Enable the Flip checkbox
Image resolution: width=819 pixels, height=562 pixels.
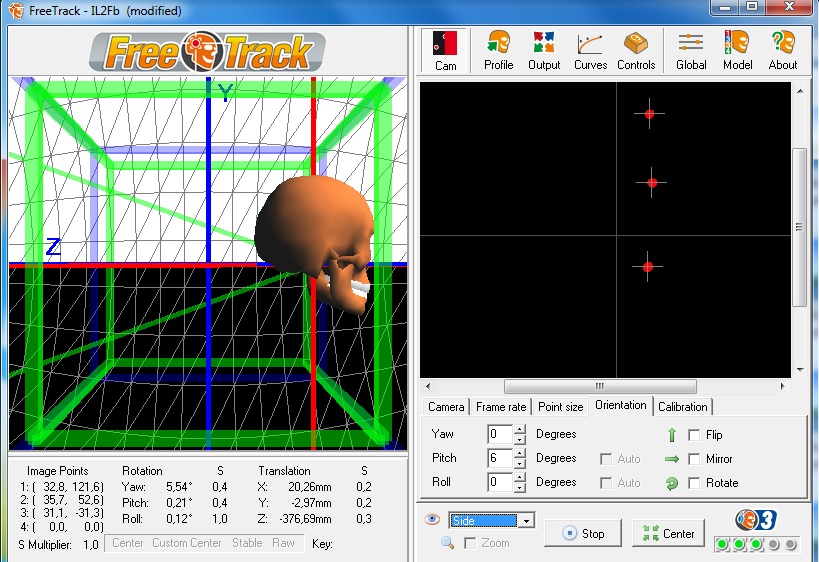click(694, 435)
